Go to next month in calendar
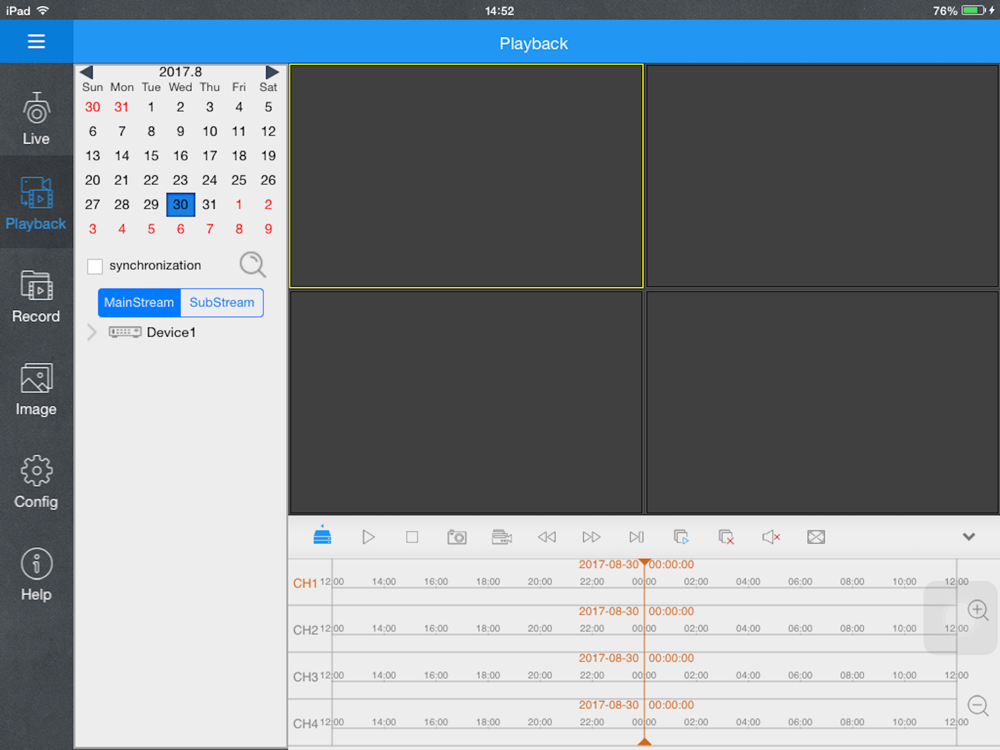Image resolution: width=1000 pixels, height=750 pixels. pyautogui.click(x=272, y=72)
